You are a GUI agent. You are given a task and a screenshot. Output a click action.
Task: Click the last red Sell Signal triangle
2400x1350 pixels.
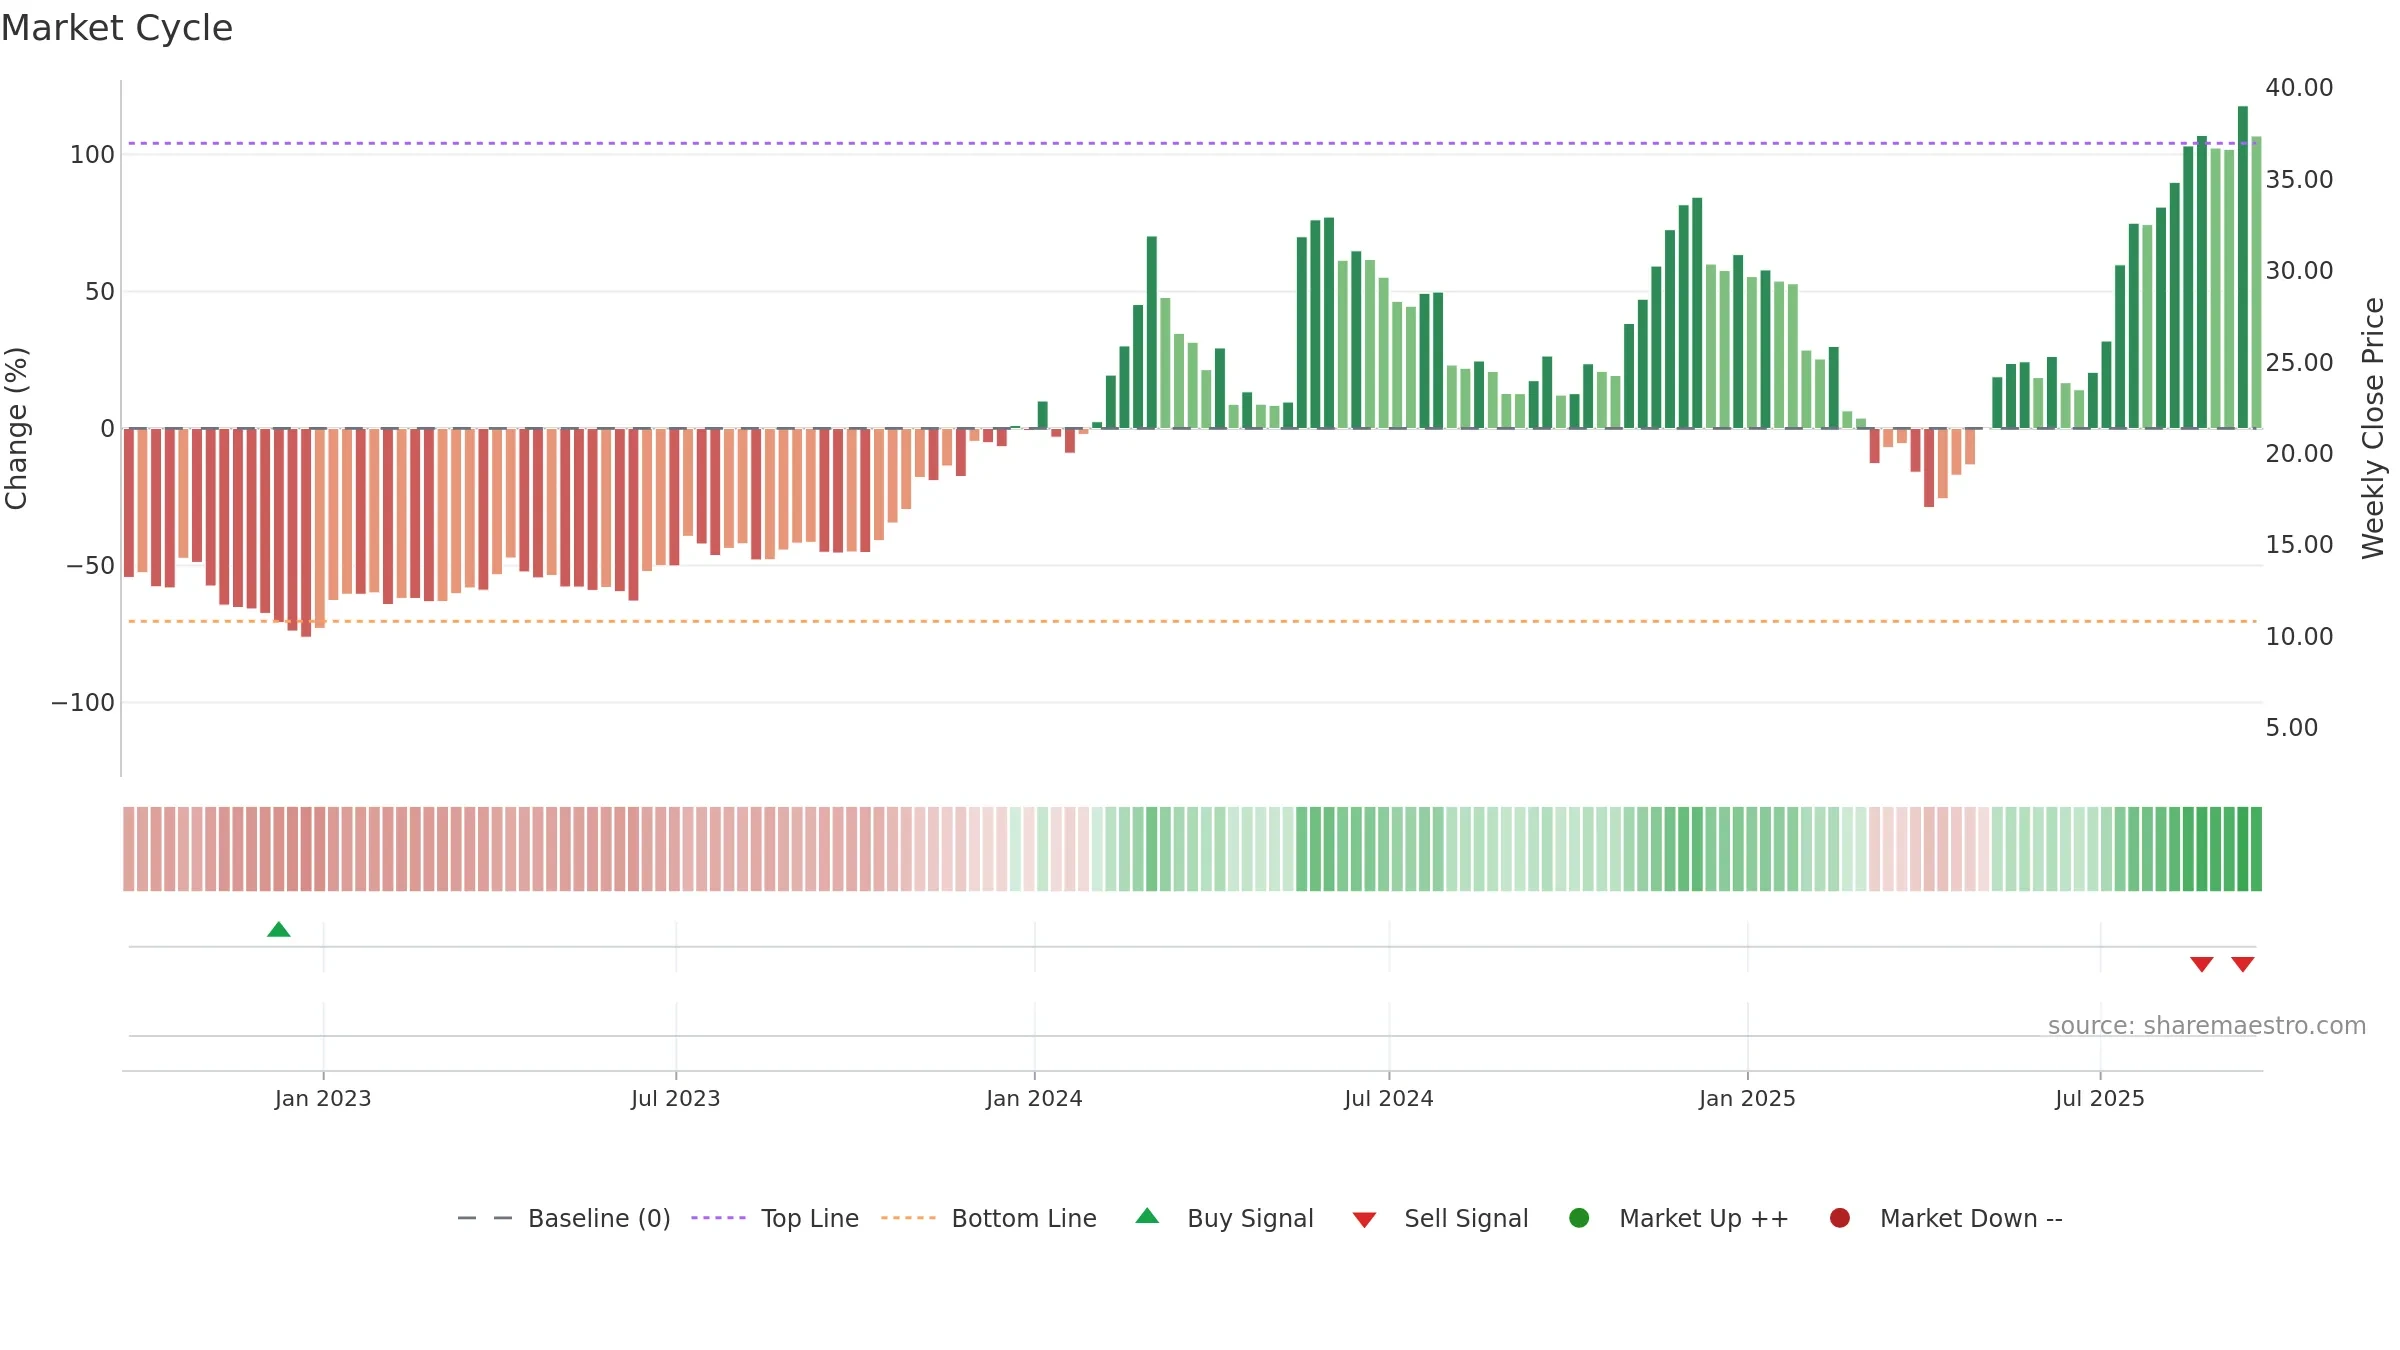point(2243,964)
